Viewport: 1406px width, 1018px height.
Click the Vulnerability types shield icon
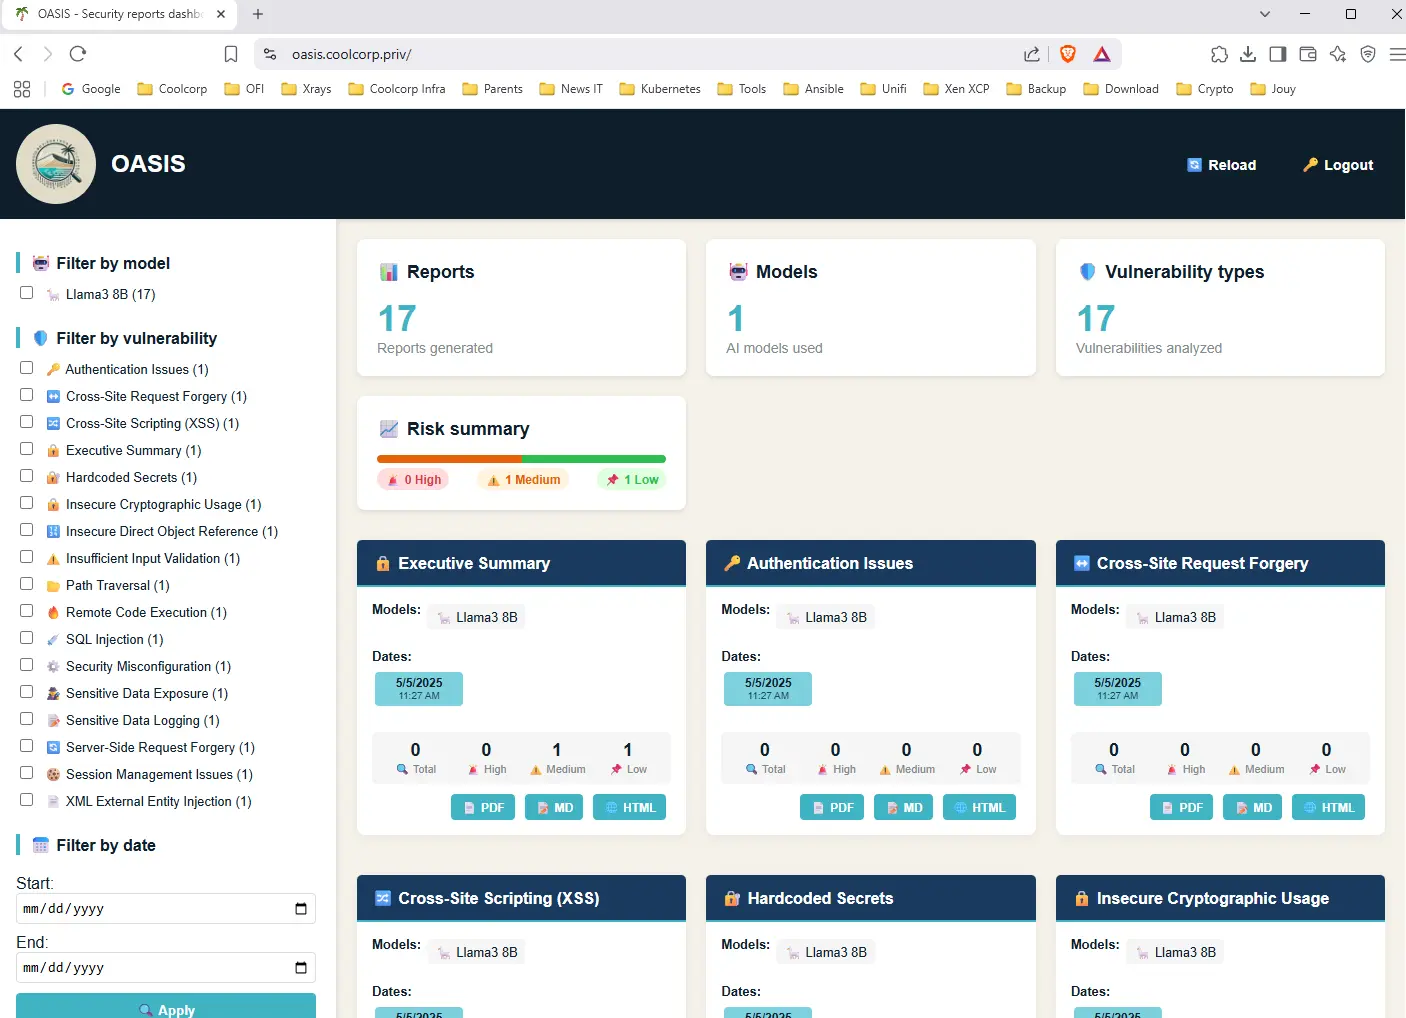pyautogui.click(x=1087, y=272)
